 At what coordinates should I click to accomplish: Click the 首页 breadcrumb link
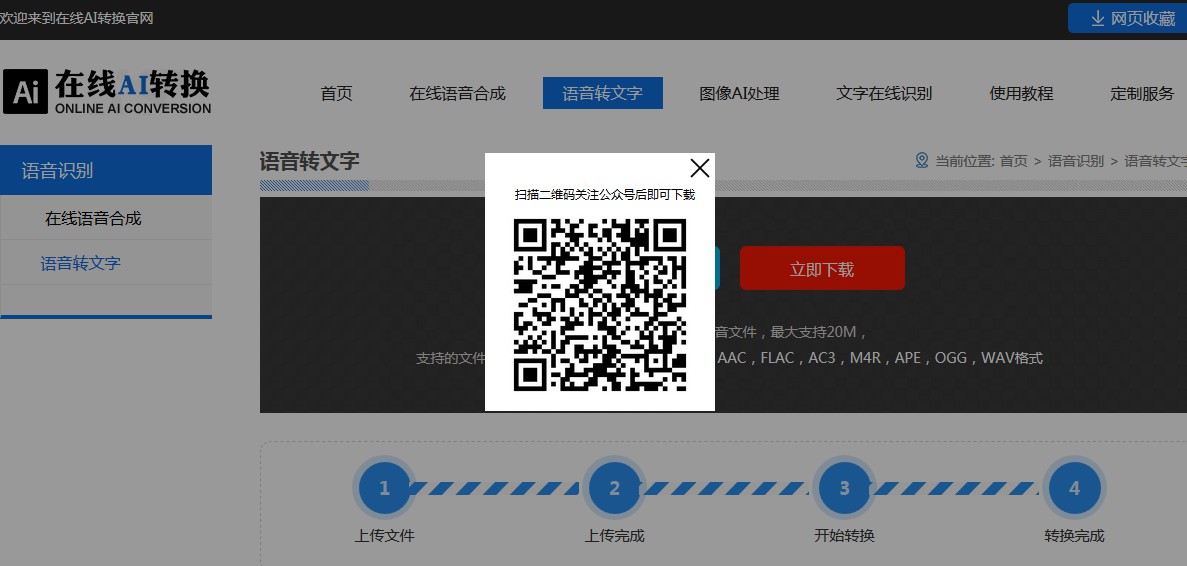[x=1014, y=160]
